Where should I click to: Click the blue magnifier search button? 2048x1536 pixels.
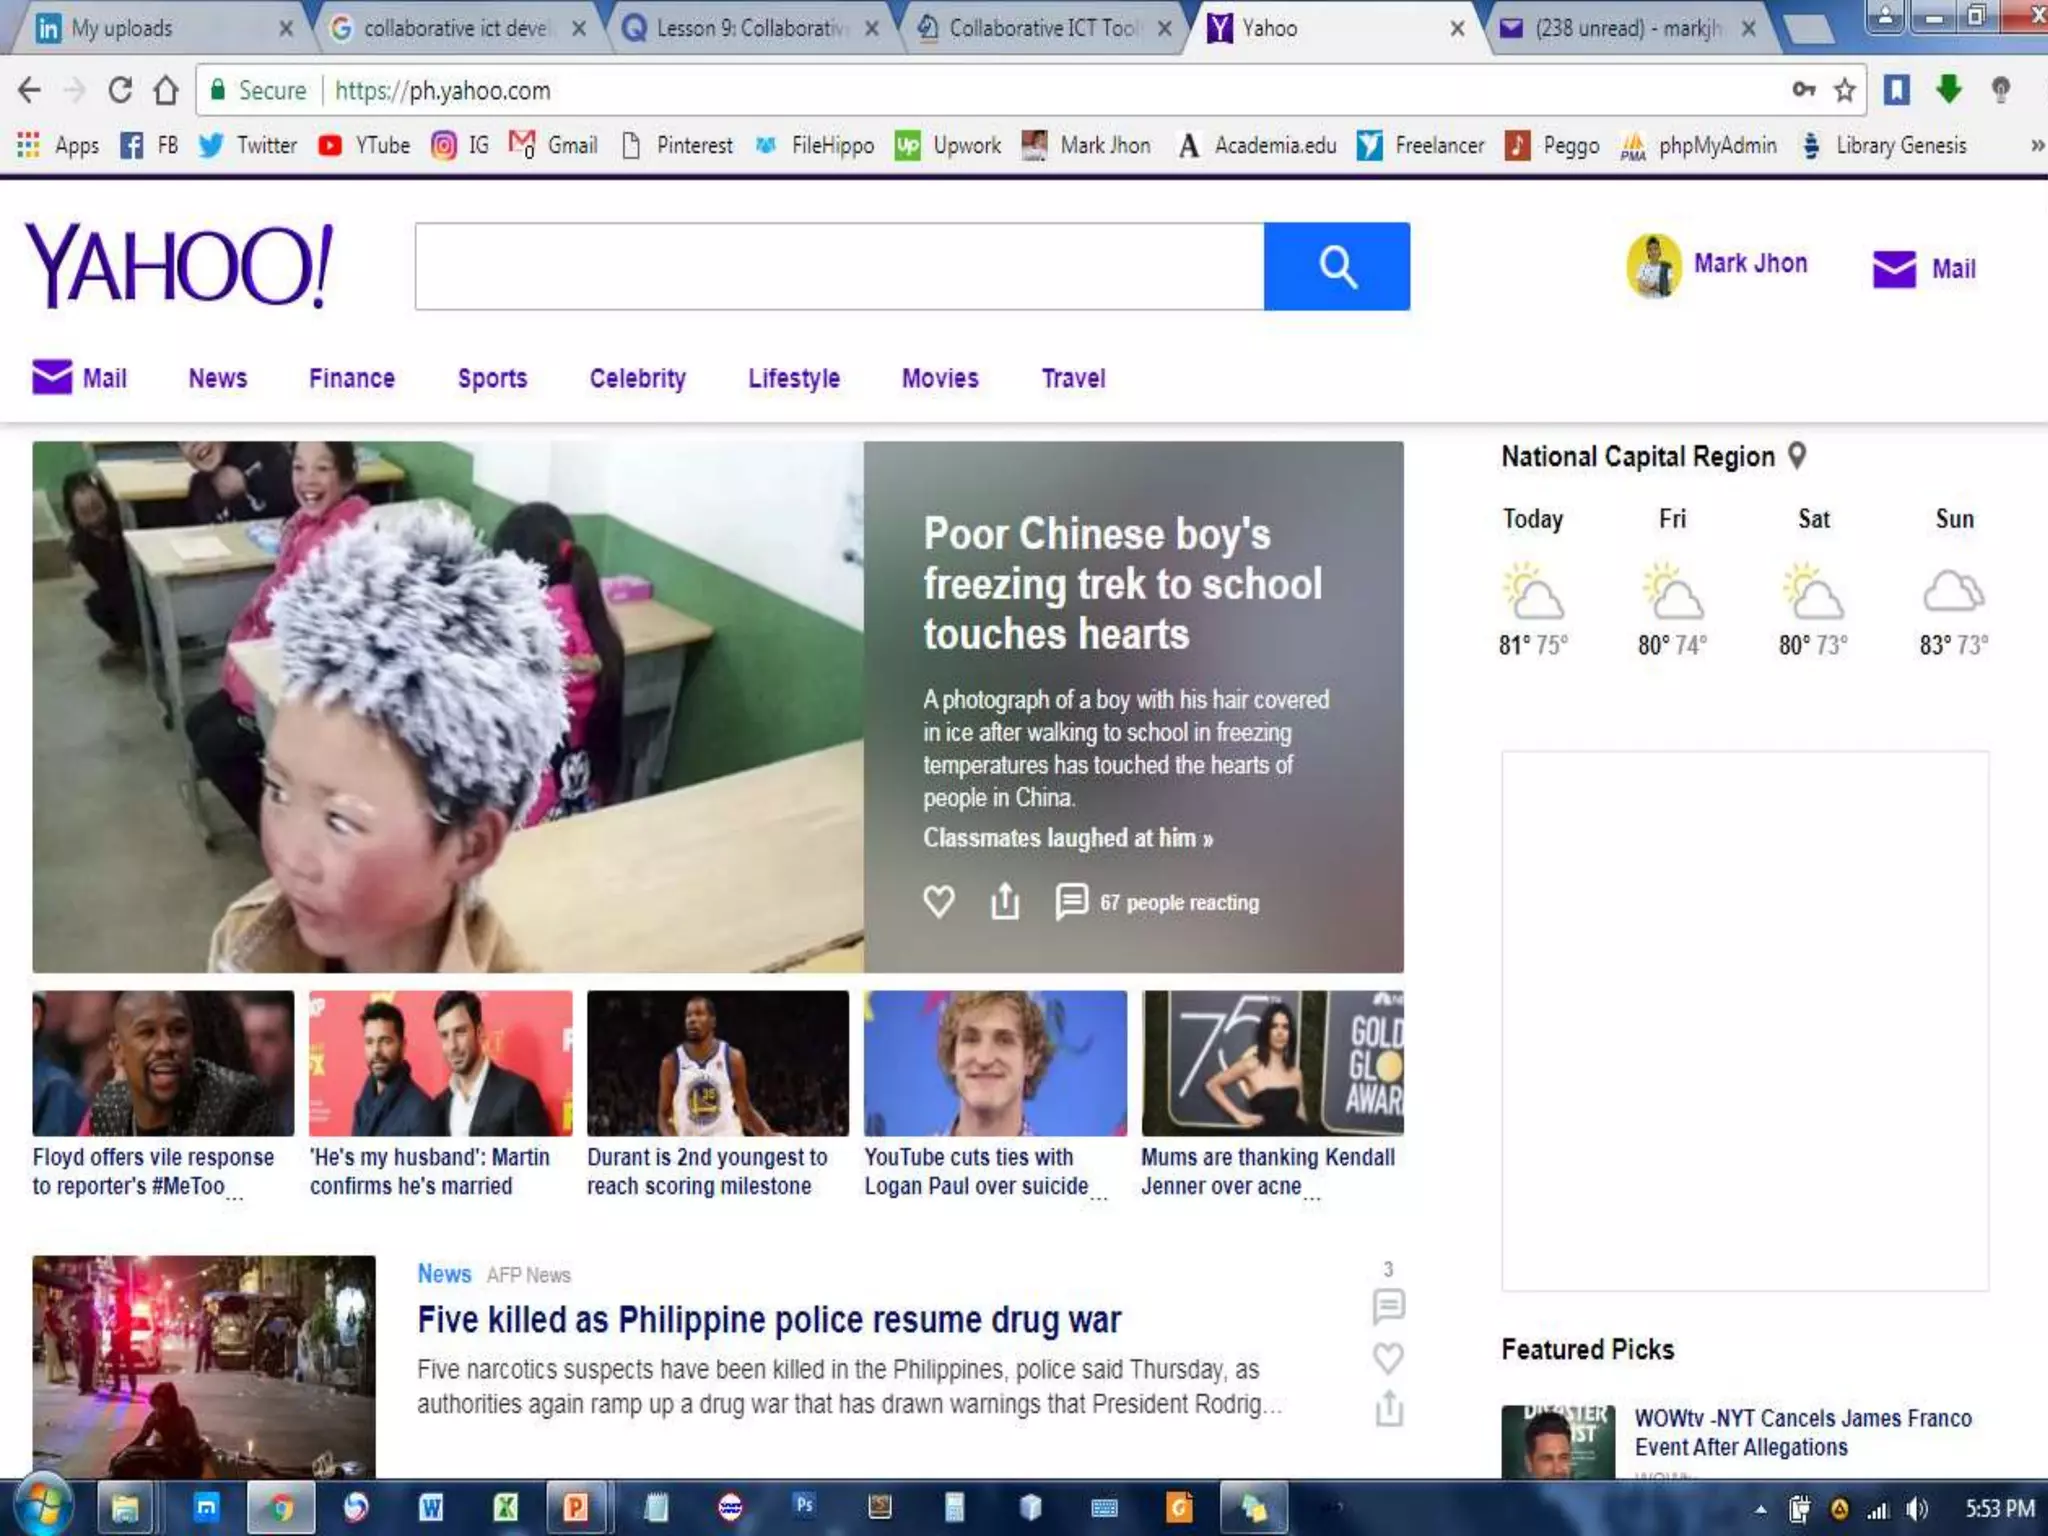(1336, 266)
